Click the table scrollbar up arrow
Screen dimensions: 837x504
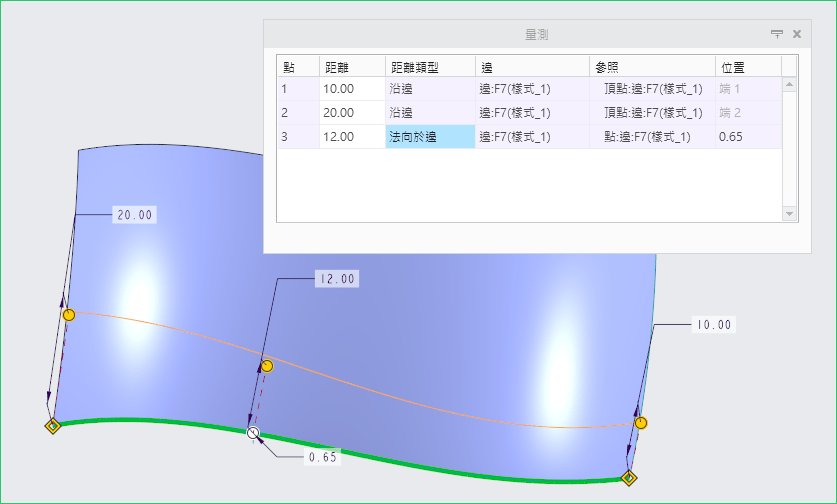pos(789,86)
